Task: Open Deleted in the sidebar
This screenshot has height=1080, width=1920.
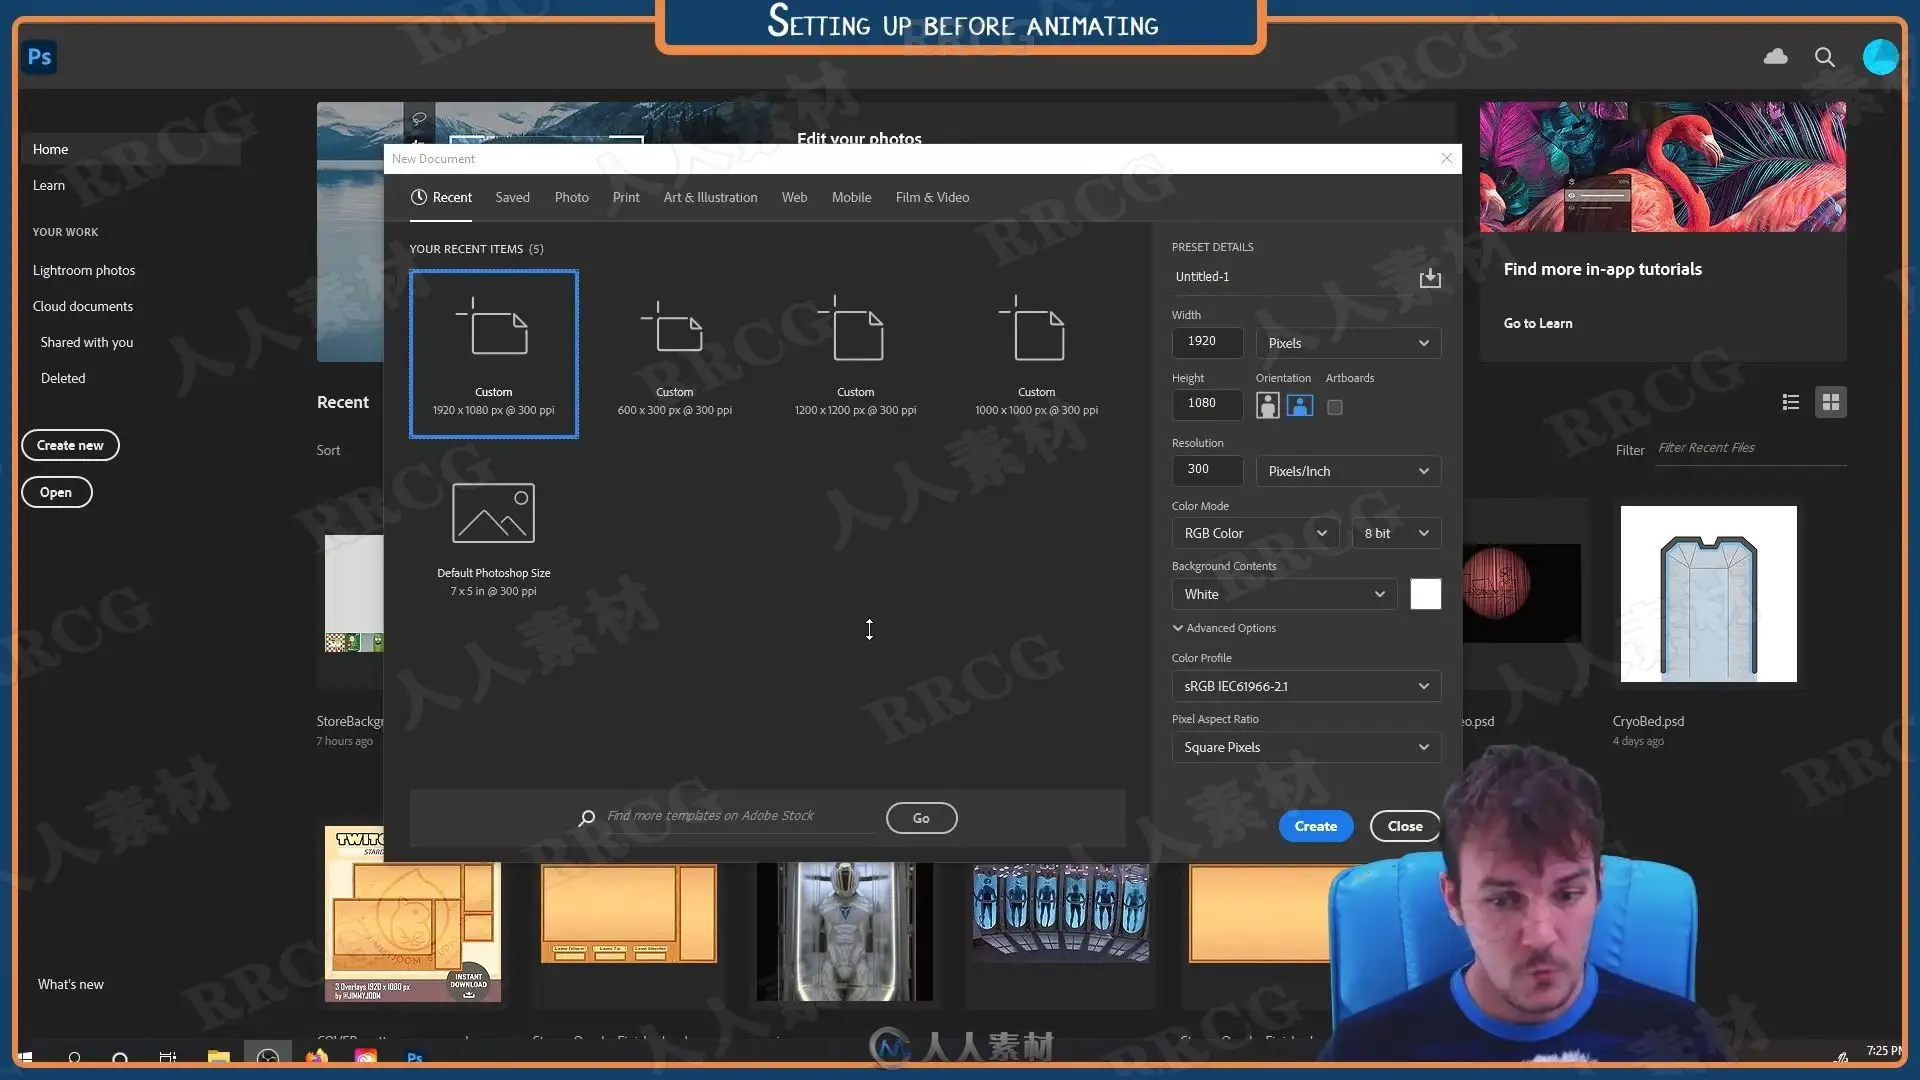Action: coord(63,378)
